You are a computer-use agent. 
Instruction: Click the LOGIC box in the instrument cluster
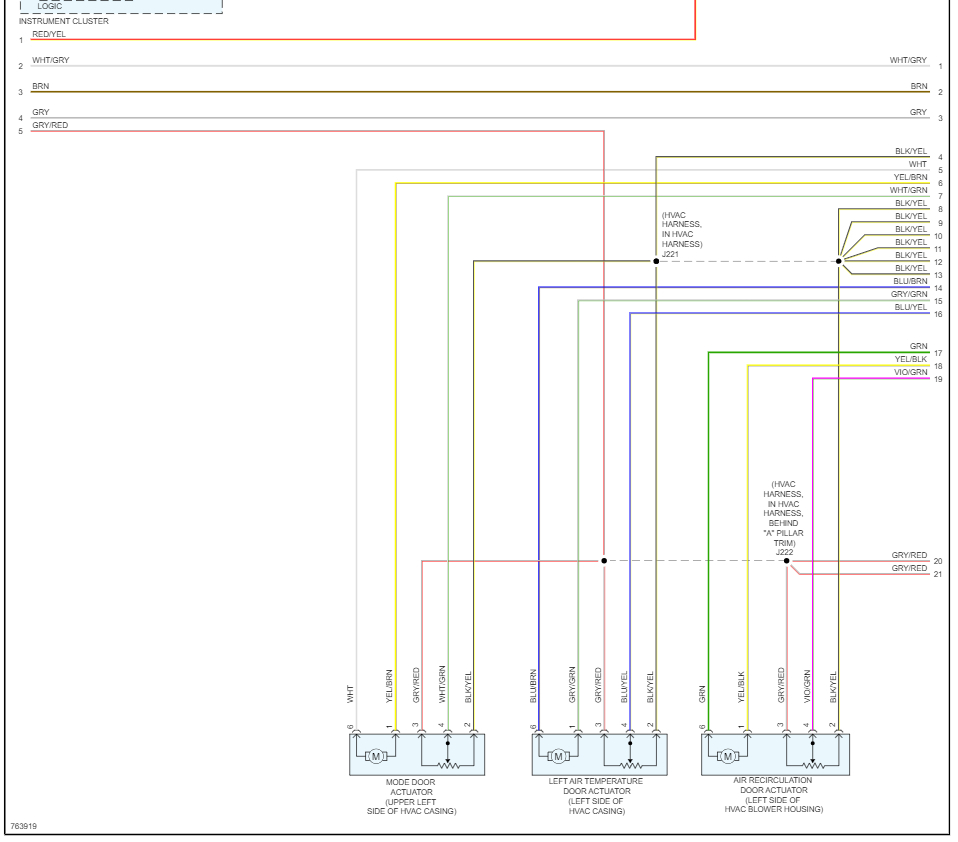click(x=122, y=6)
